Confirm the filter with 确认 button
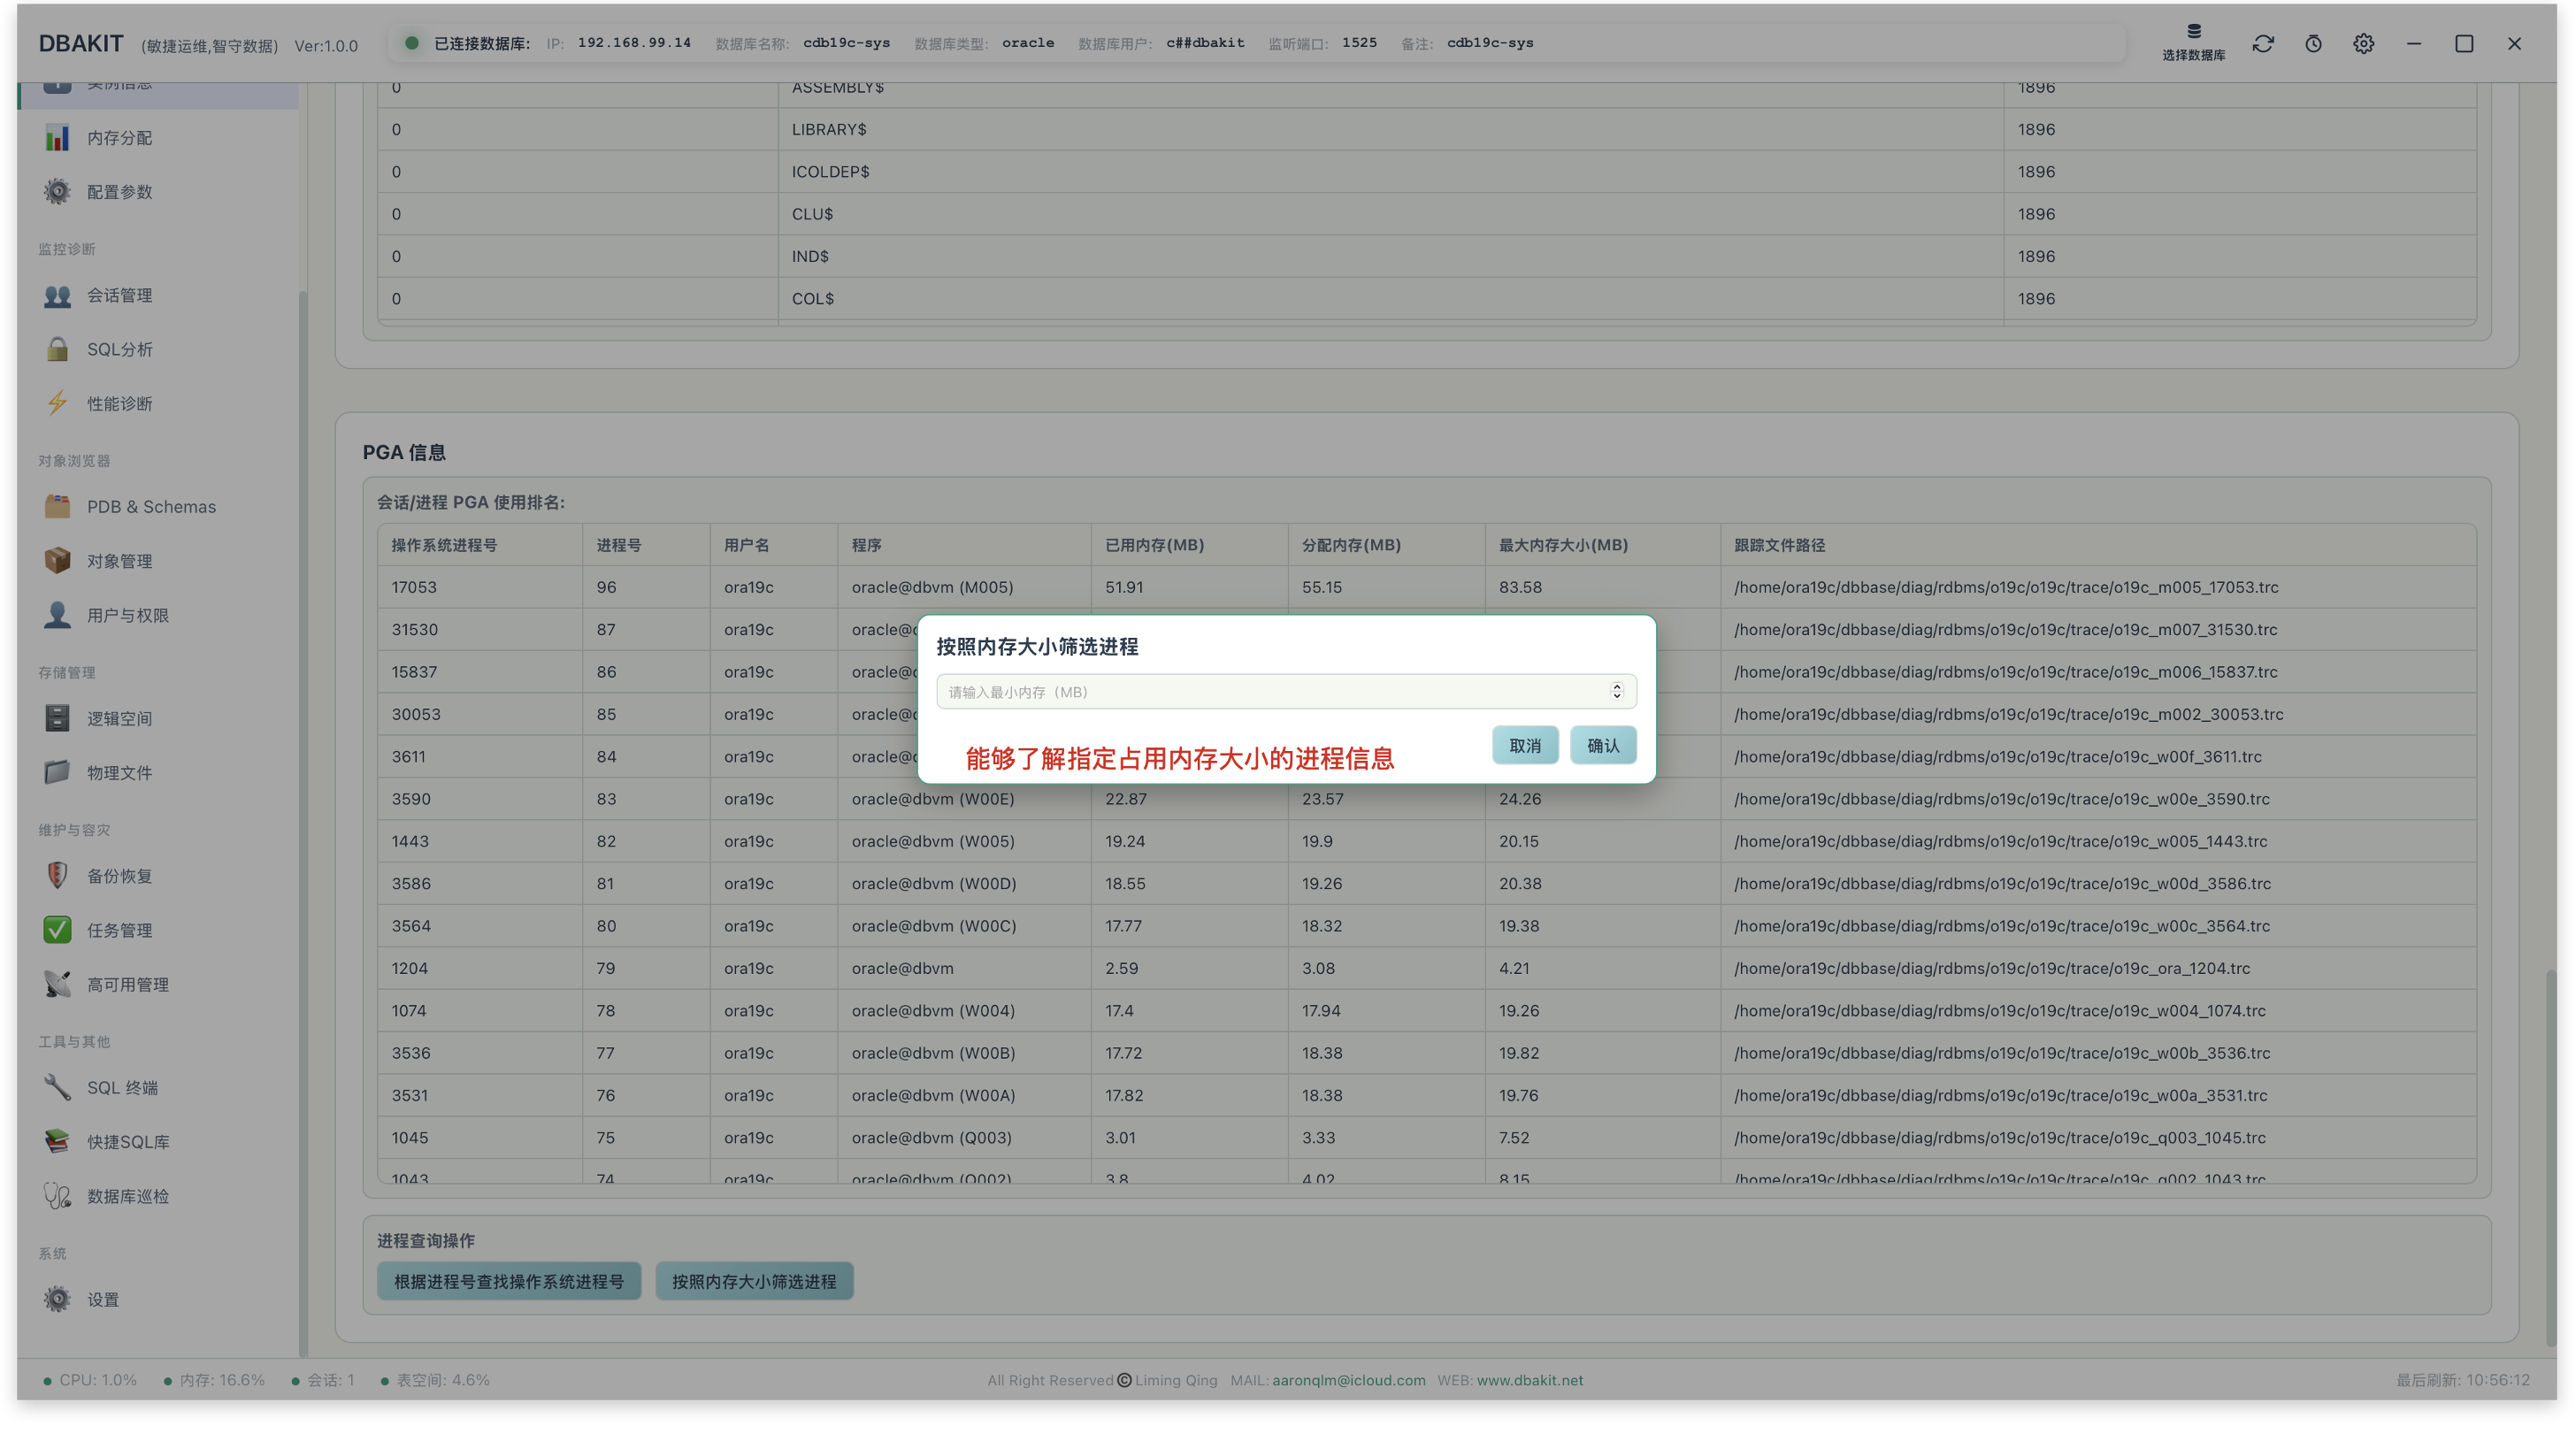This screenshot has width=2576, height=1449. (1603, 746)
